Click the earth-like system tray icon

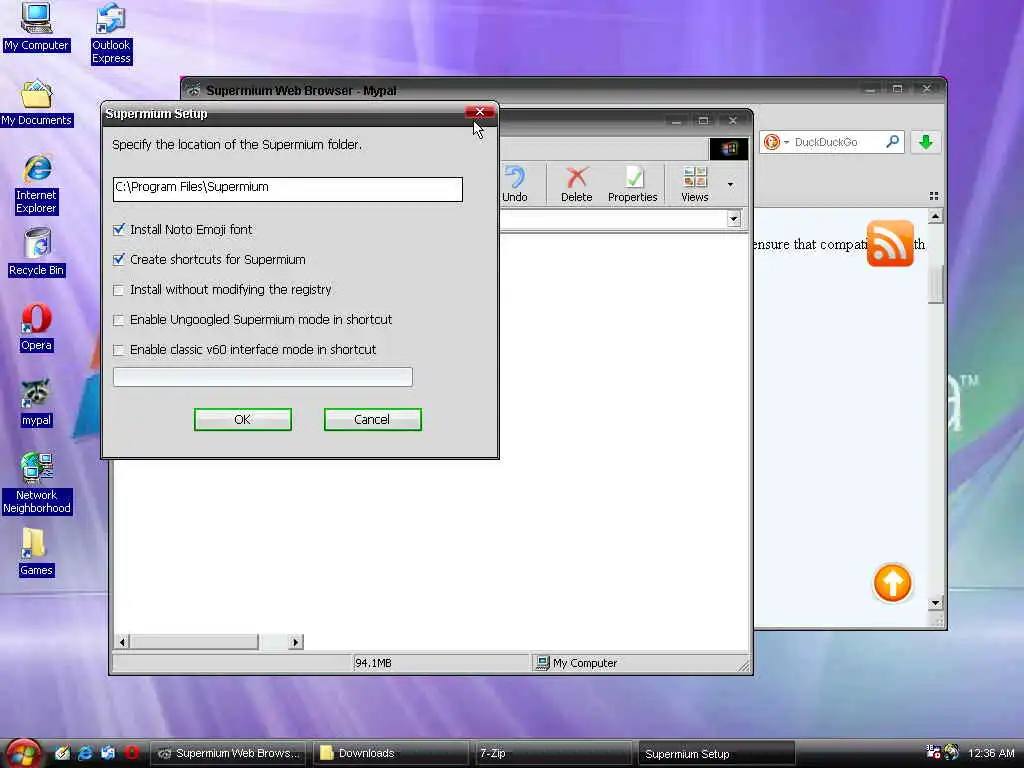coord(952,752)
